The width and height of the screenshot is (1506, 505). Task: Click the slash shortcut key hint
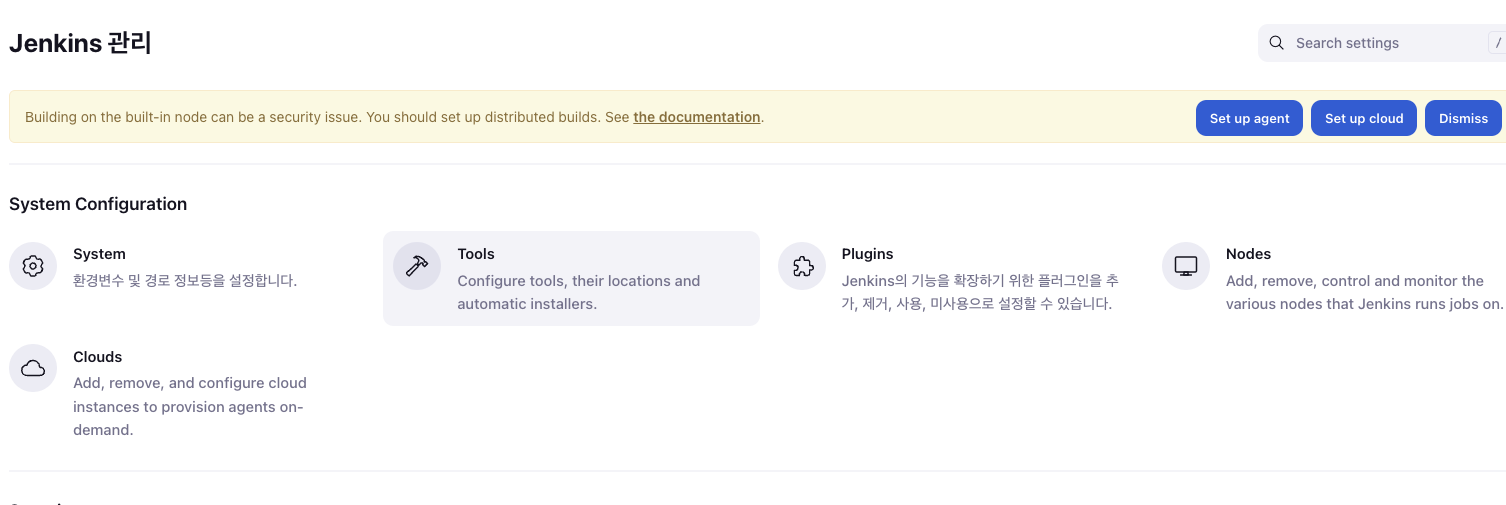click(1497, 43)
